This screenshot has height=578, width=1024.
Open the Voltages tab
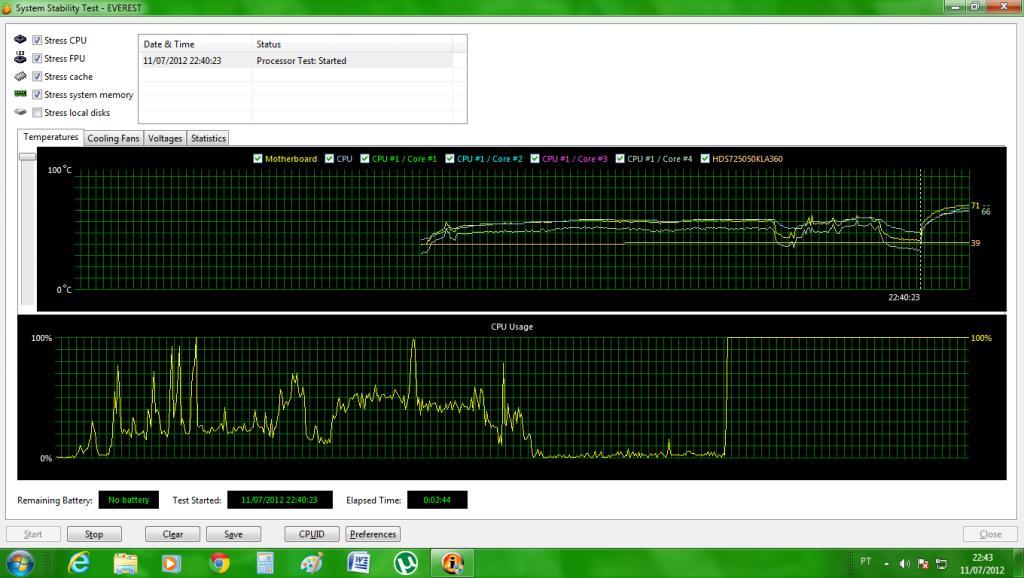pyautogui.click(x=165, y=138)
